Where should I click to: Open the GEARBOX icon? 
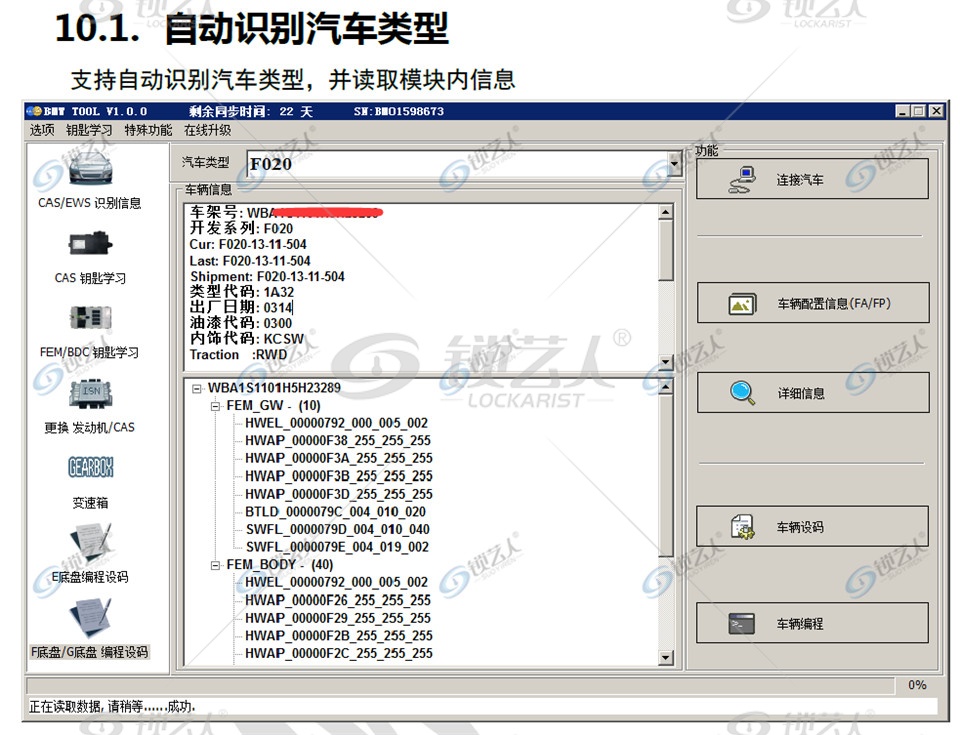(91, 467)
